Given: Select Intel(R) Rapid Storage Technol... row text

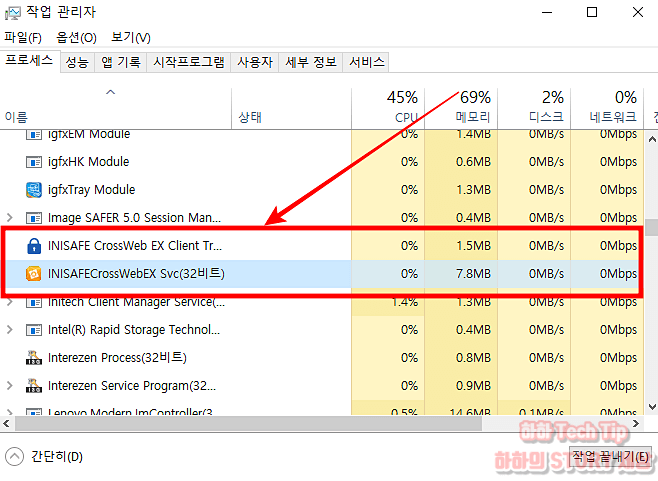Looking at the screenshot, I should (x=134, y=330).
